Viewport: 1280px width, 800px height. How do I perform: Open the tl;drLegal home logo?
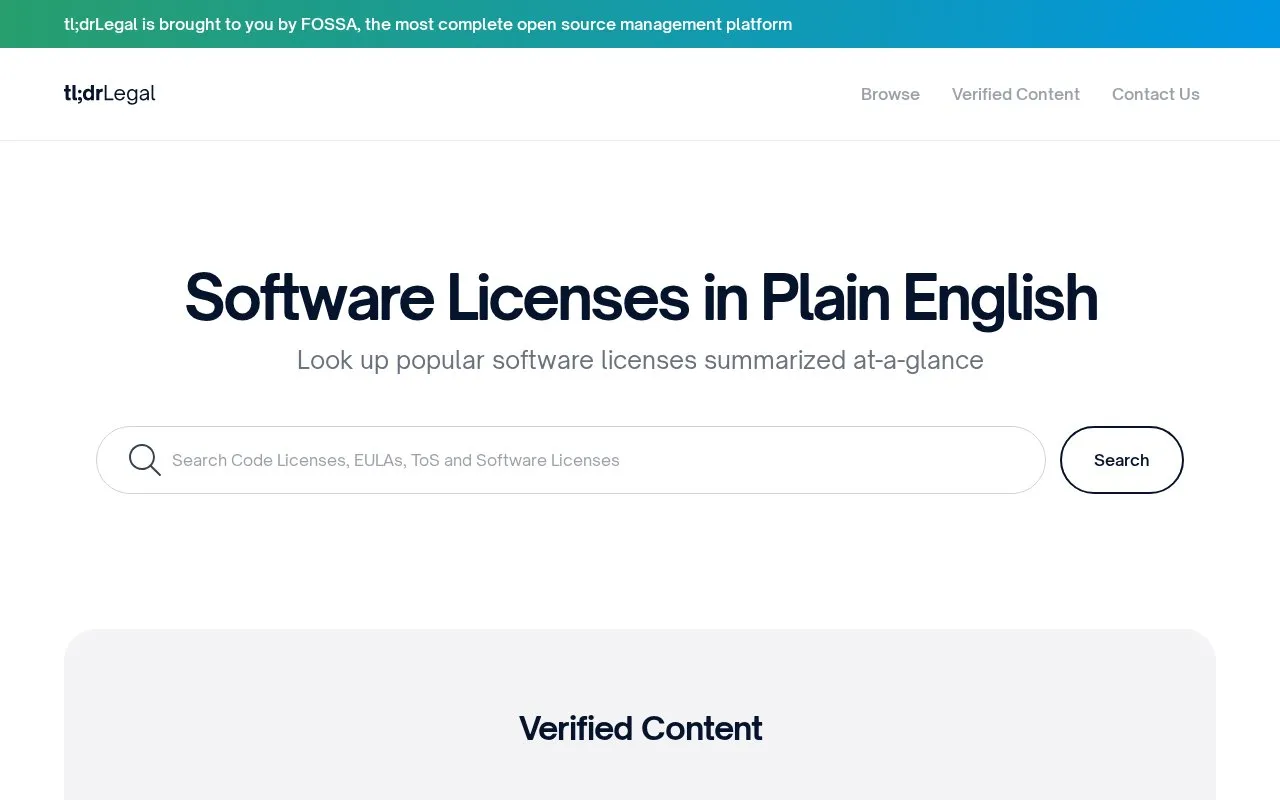tap(110, 94)
